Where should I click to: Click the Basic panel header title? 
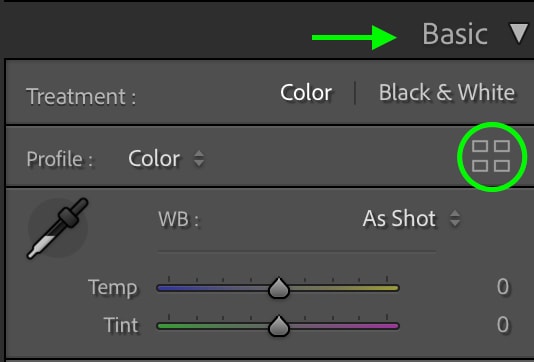tap(455, 34)
